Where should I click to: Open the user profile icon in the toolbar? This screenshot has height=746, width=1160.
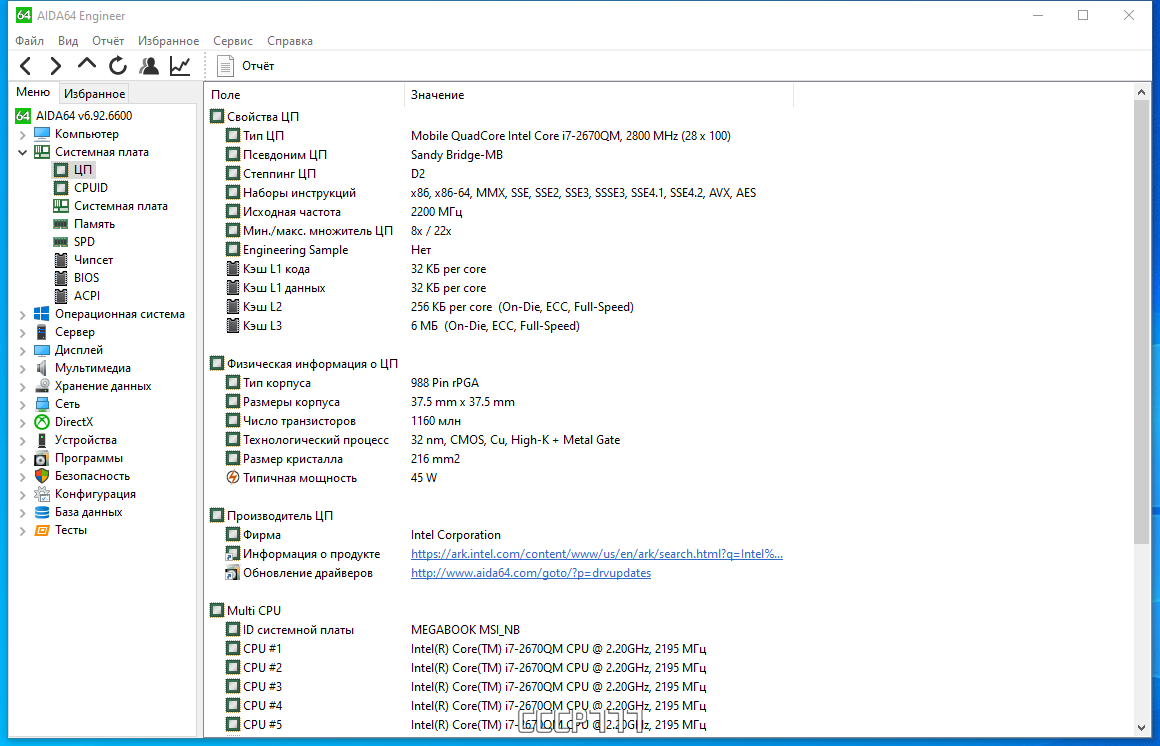coord(149,66)
